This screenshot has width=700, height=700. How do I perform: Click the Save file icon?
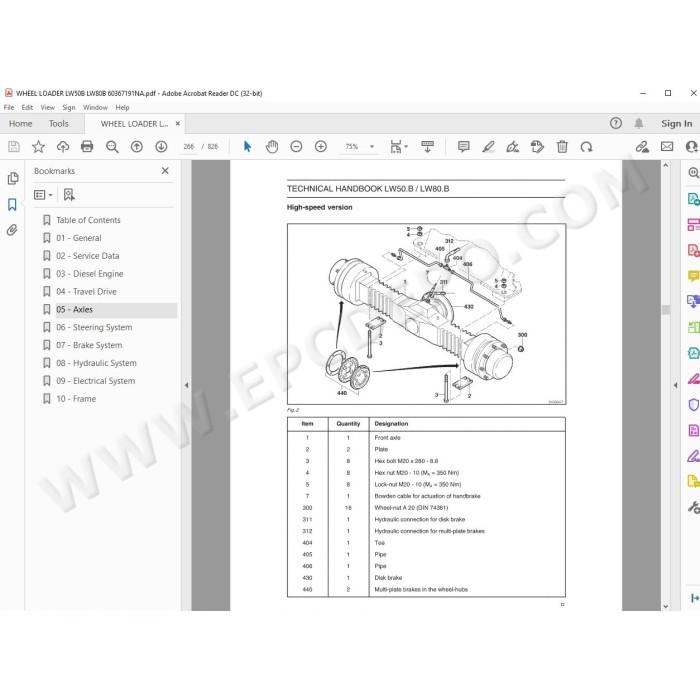pyautogui.click(x=14, y=146)
